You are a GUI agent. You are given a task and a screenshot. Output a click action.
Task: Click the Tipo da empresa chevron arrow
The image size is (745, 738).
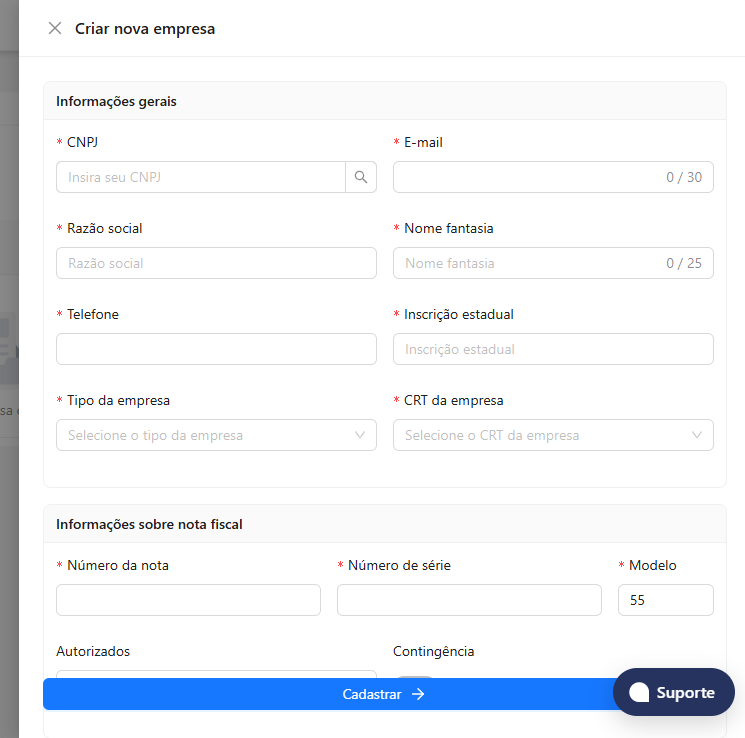point(360,435)
